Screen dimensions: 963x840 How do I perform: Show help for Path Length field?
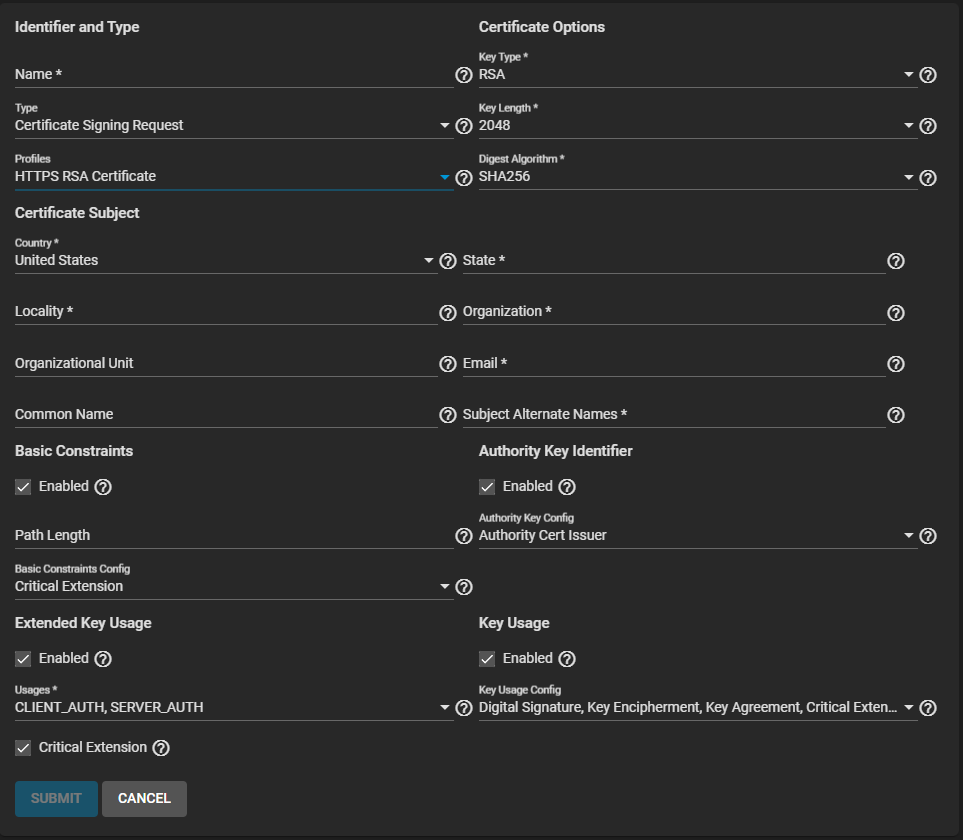[463, 536]
